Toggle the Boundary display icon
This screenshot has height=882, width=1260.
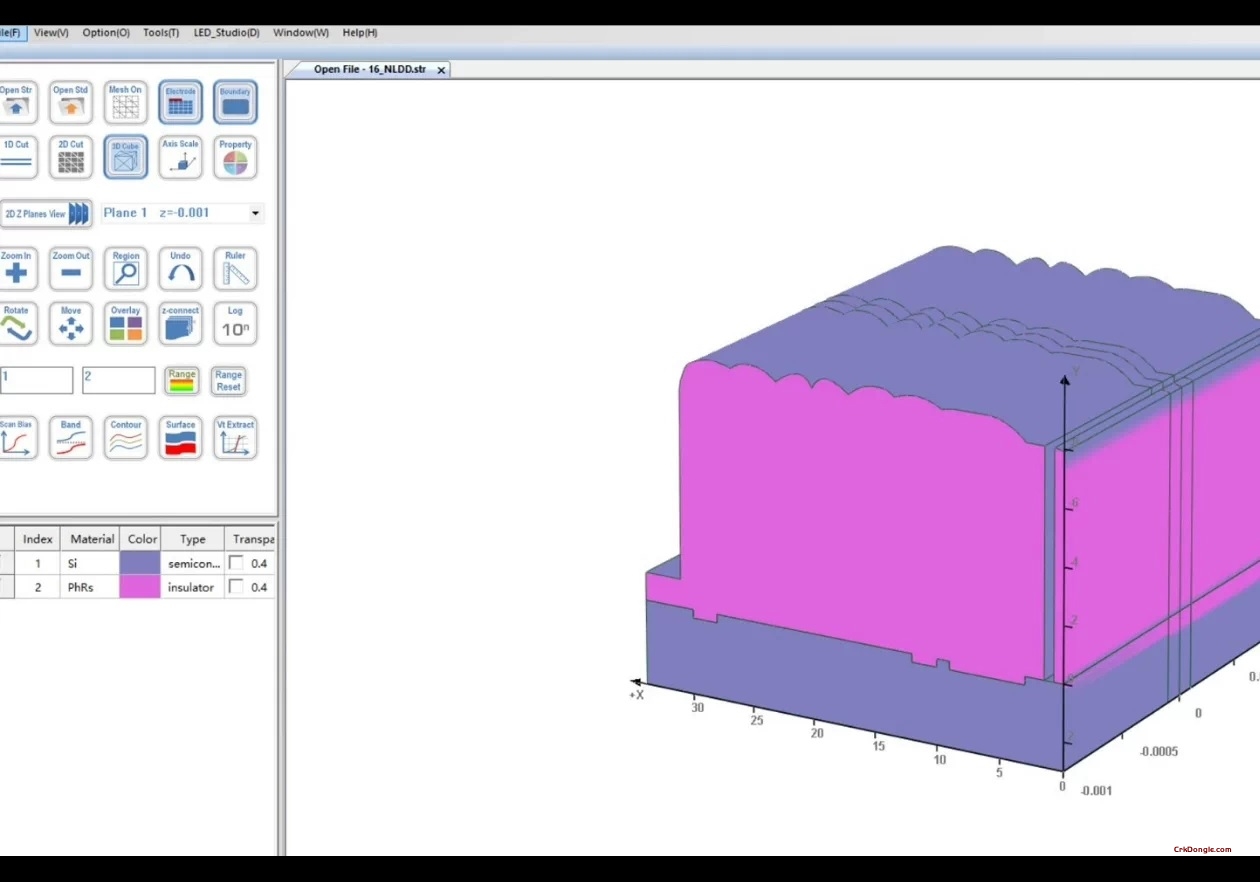235,101
